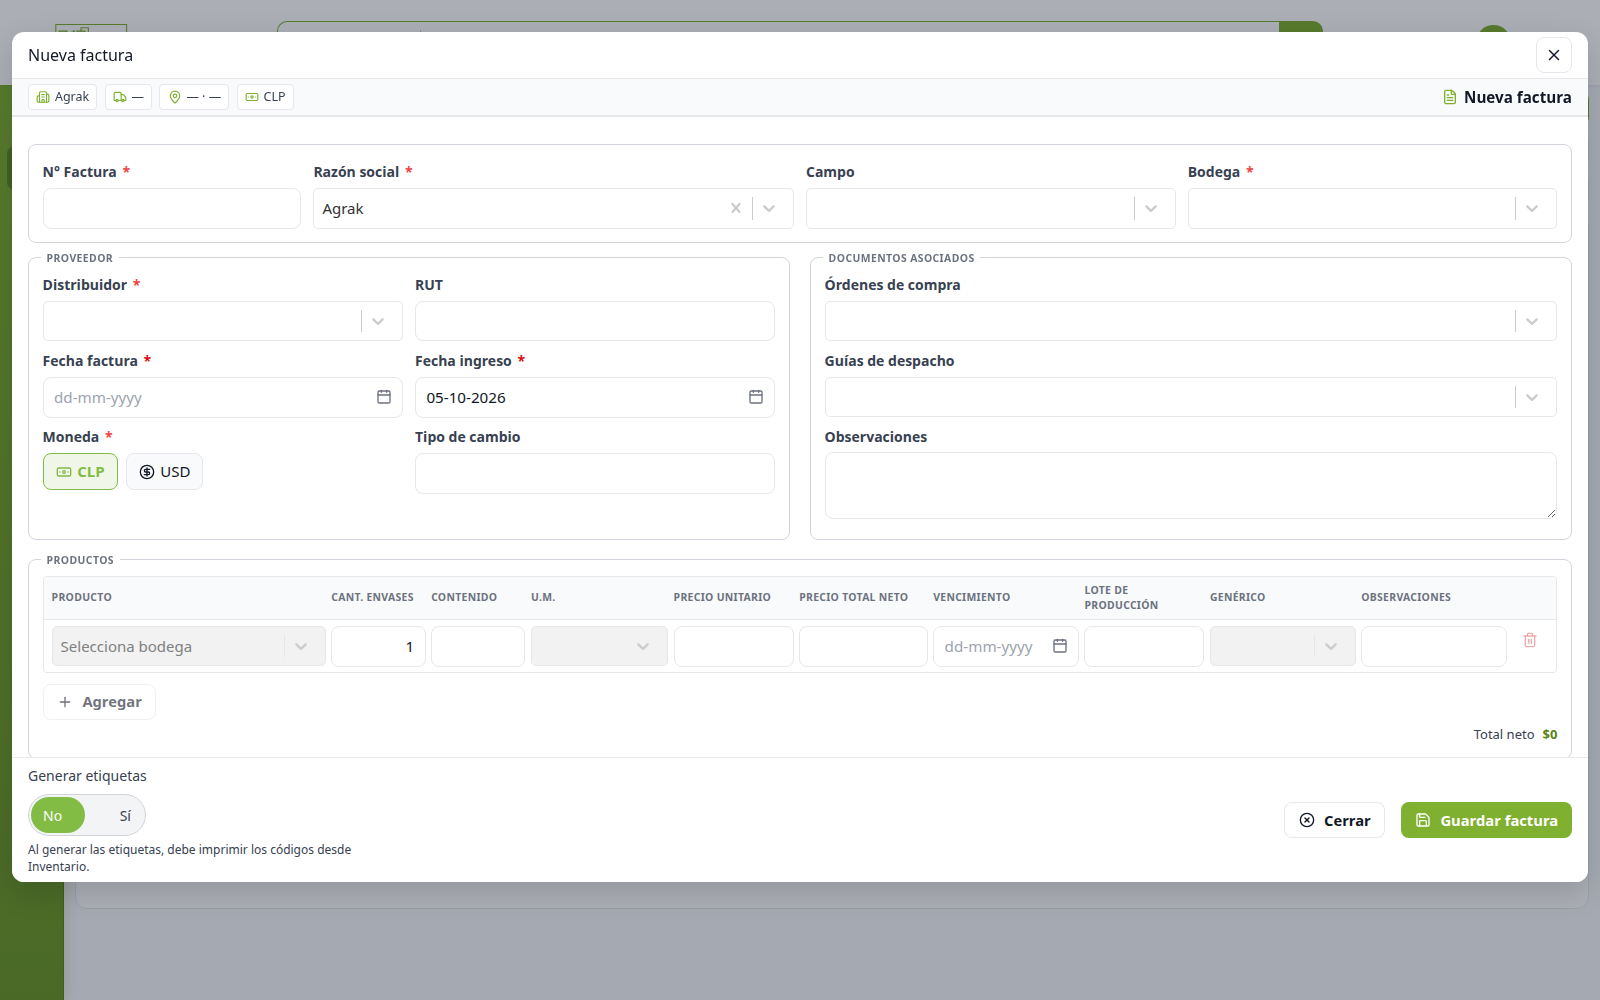Delete product row with trash icon
The width and height of the screenshot is (1600, 1000).
pyautogui.click(x=1530, y=640)
